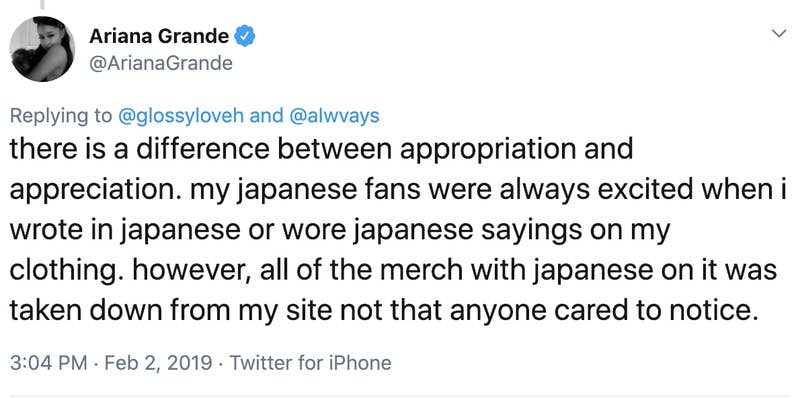Viewport: 800px width, 398px height.
Task: Click Ariana Grande's profile avatar
Action: [42, 49]
